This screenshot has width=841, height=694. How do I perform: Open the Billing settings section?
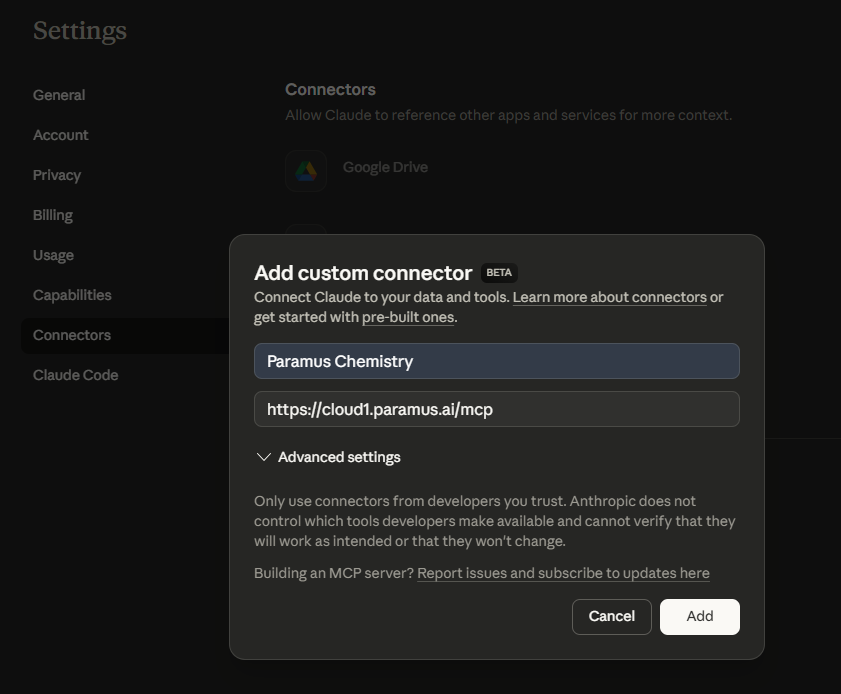click(53, 215)
